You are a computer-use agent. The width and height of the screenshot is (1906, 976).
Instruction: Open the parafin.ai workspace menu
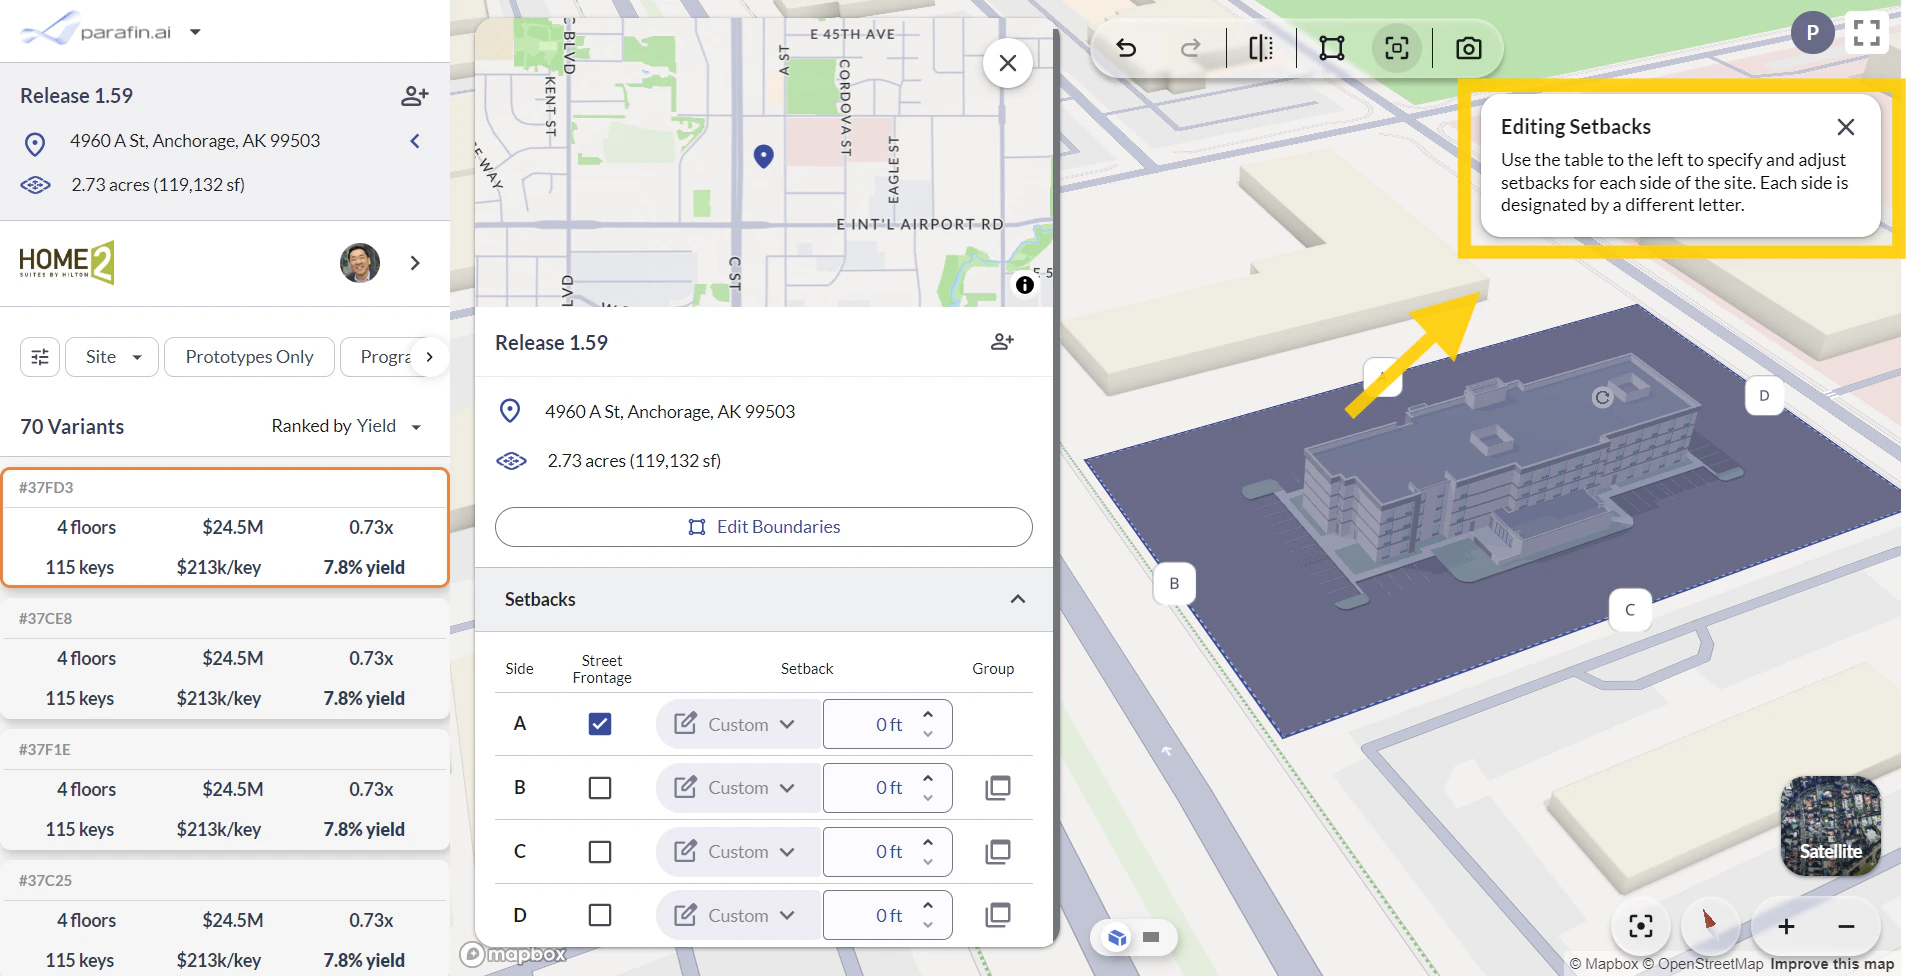196,31
